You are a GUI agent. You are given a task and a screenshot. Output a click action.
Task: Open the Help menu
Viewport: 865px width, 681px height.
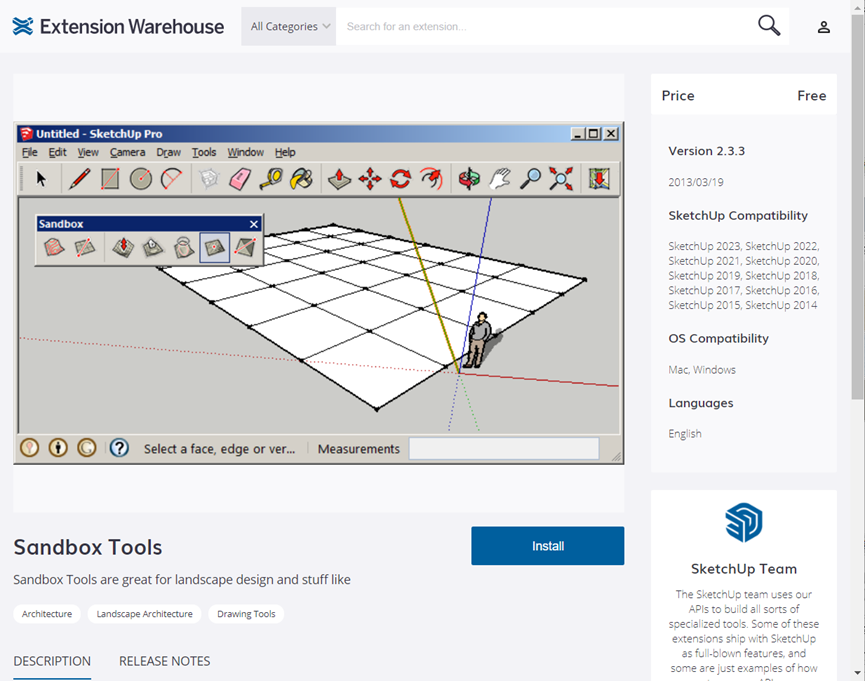(x=285, y=152)
